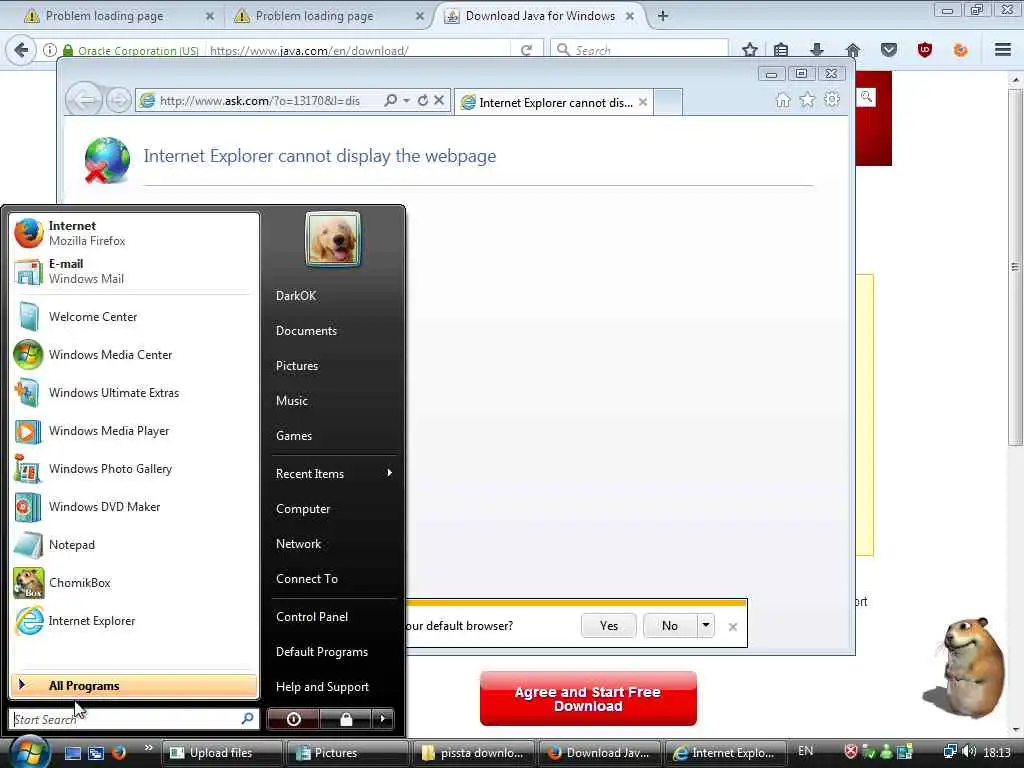The image size is (1024, 768).
Task: Stop loading in Internet Explorer
Action: pyautogui.click(x=440, y=100)
